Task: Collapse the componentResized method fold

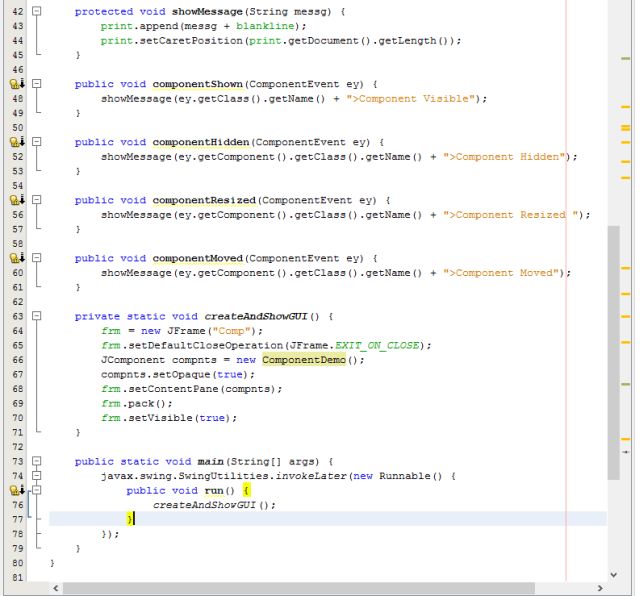Action: pyautogui.click(x=37, y=200)
